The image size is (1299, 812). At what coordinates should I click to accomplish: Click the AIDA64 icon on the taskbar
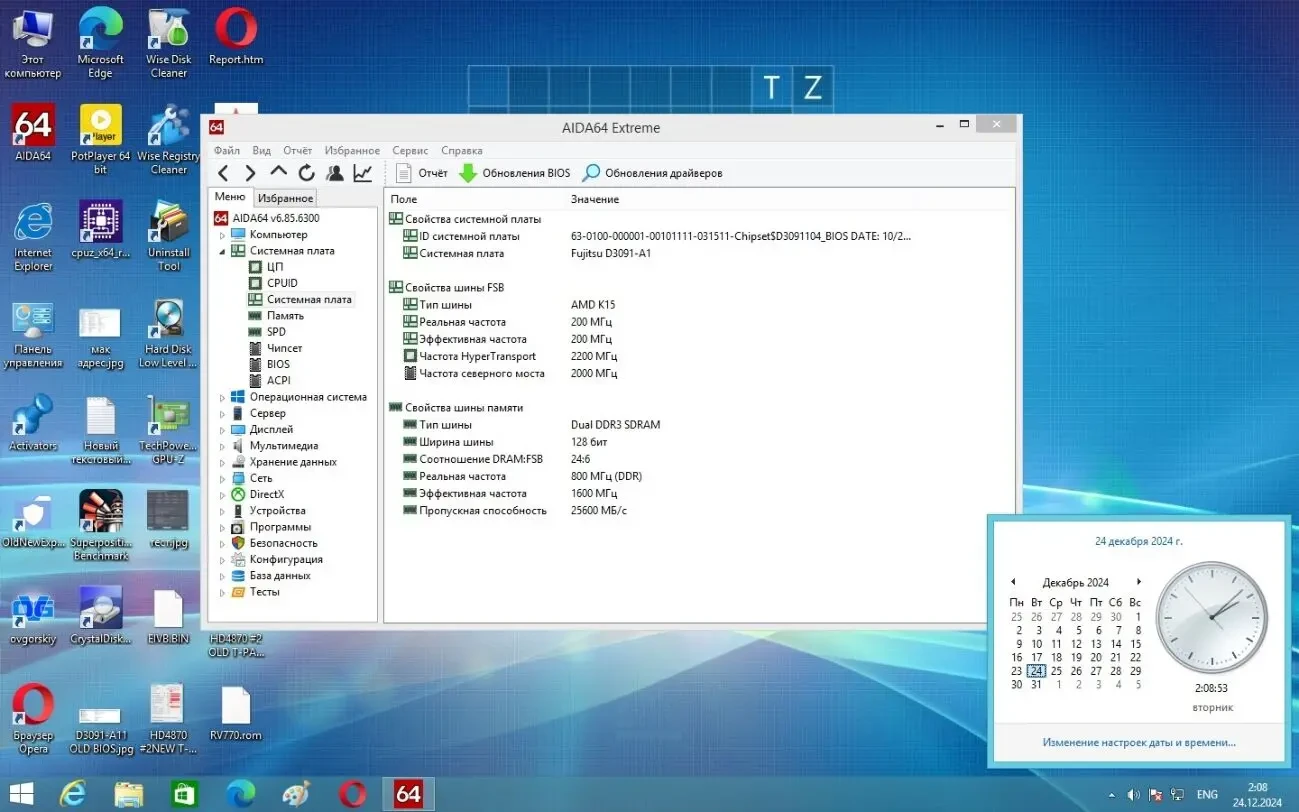[408, 793]
